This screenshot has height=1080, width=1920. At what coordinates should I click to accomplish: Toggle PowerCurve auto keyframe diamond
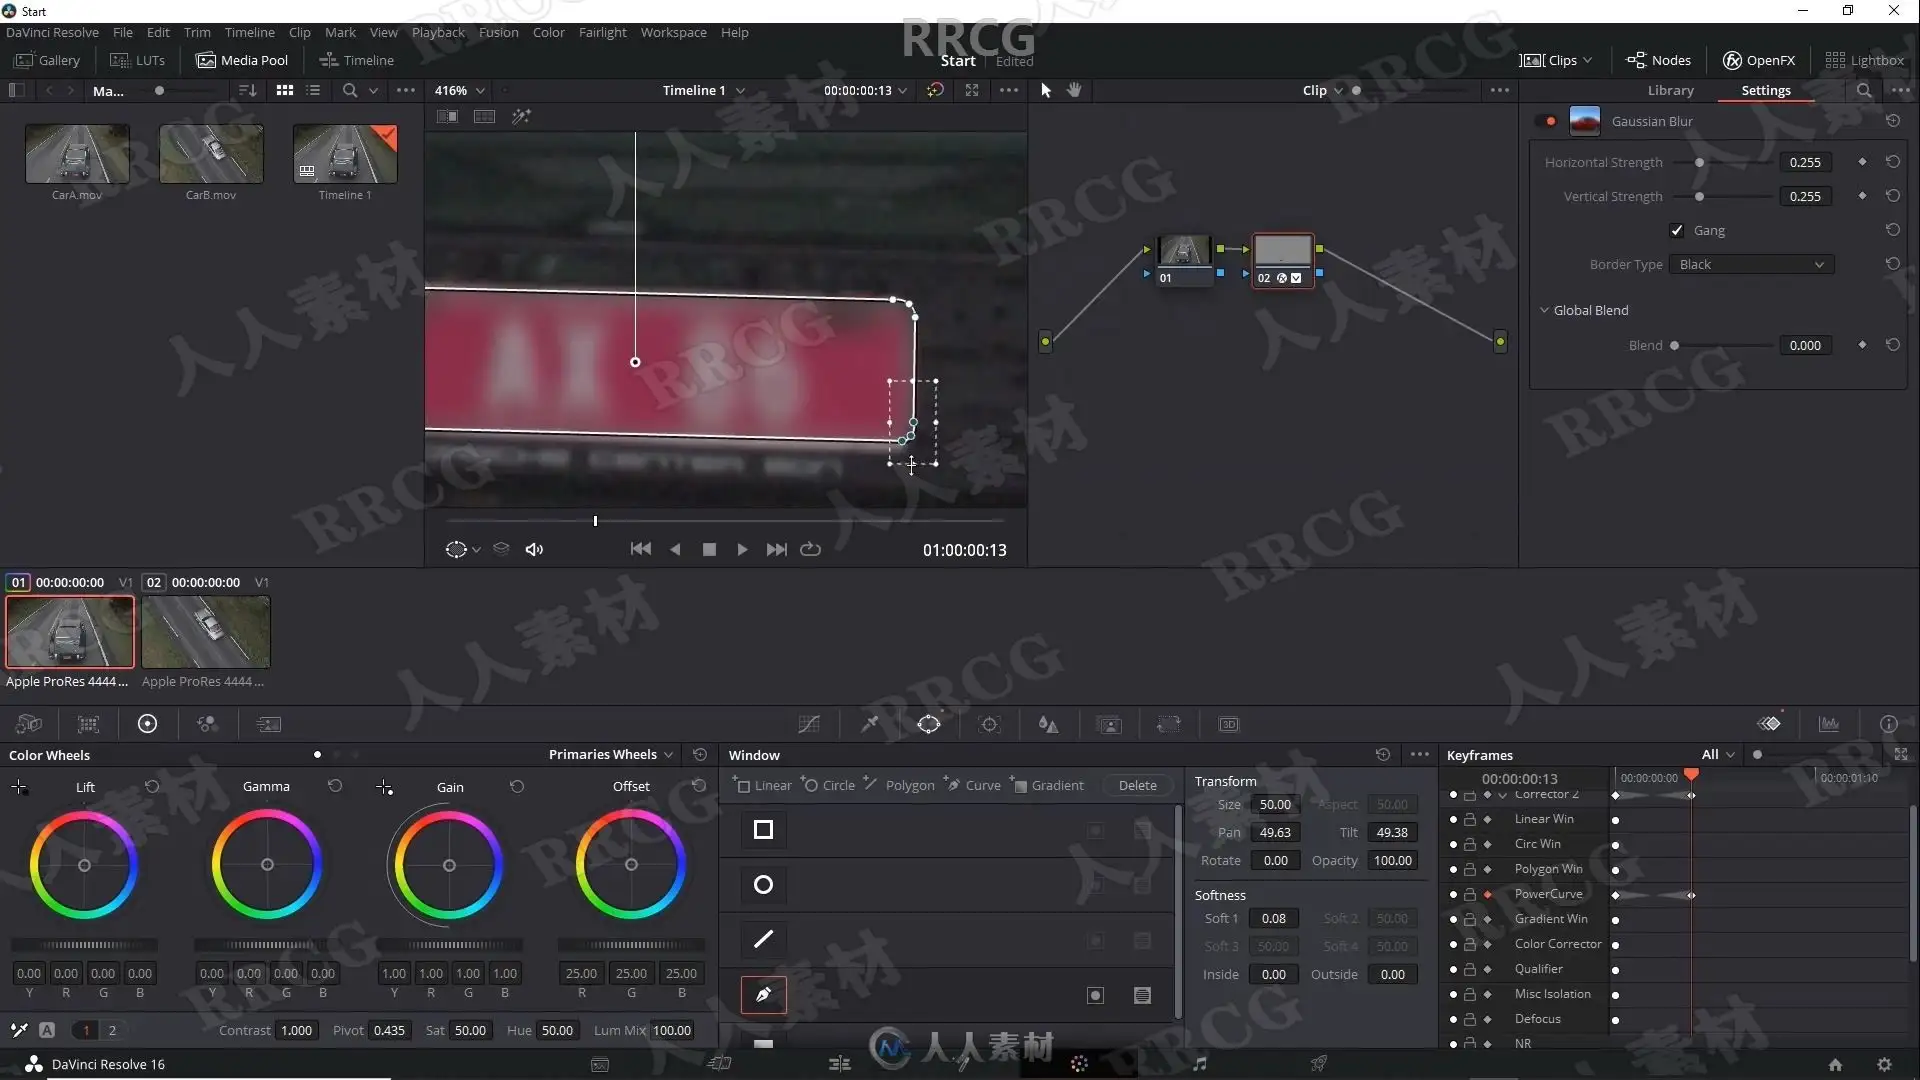(1487, 894)
